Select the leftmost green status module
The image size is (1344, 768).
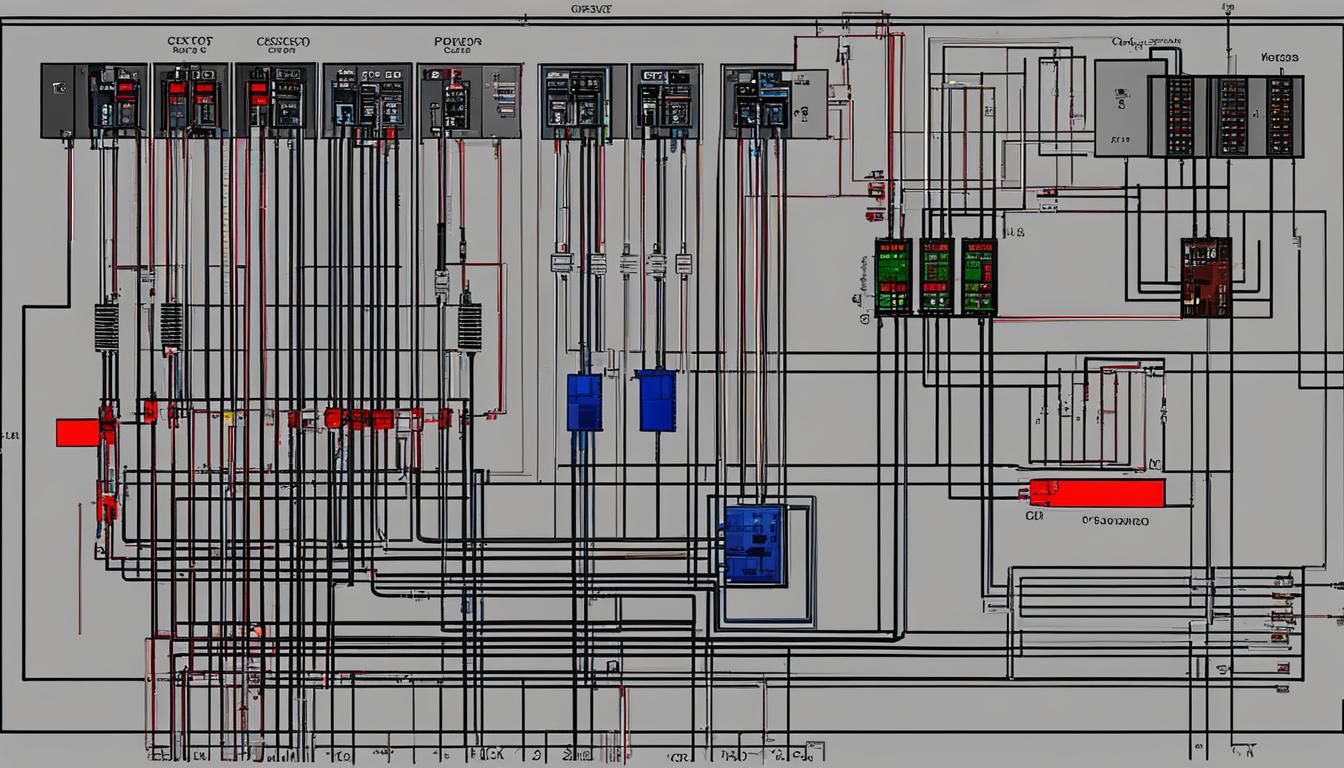click(x=891, y=277)
